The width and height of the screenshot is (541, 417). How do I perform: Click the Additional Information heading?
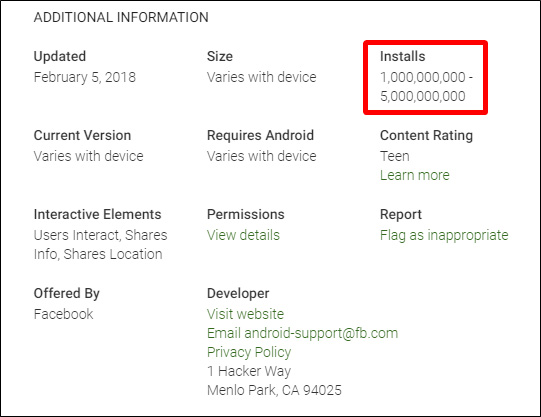coord(121,17)
